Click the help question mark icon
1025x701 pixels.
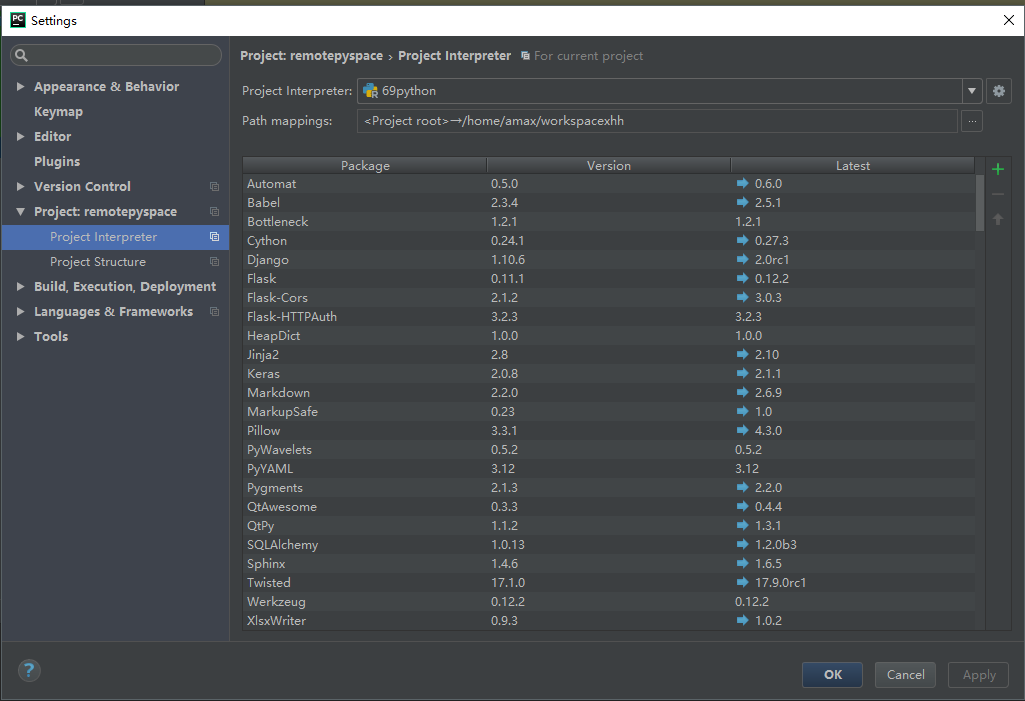(29, 670)
